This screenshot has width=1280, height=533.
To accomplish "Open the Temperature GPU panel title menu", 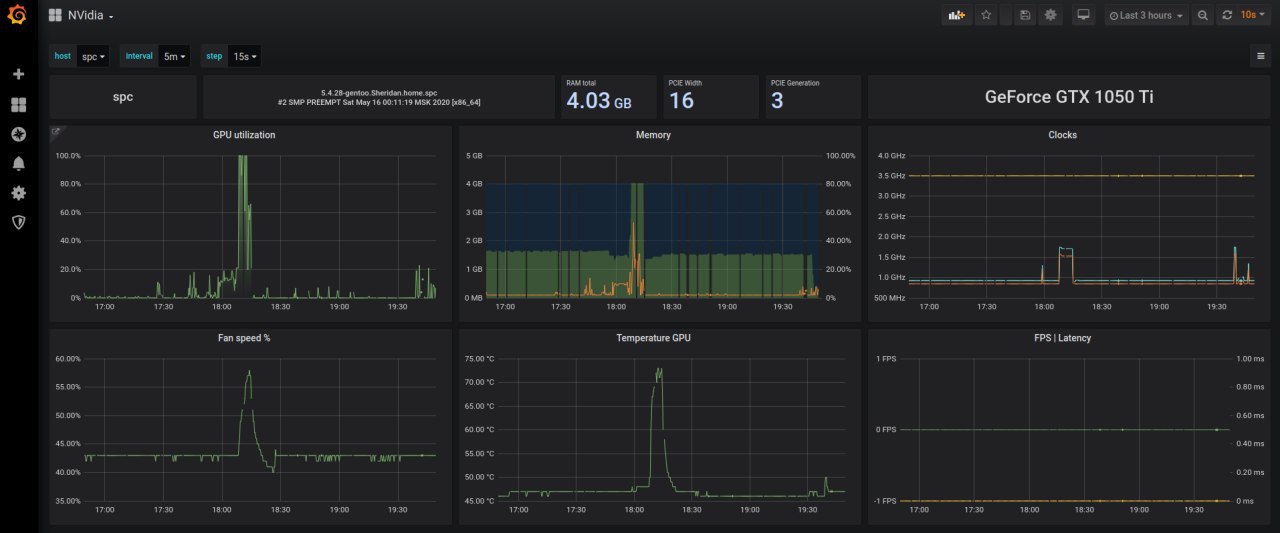I will click(653, 338).
